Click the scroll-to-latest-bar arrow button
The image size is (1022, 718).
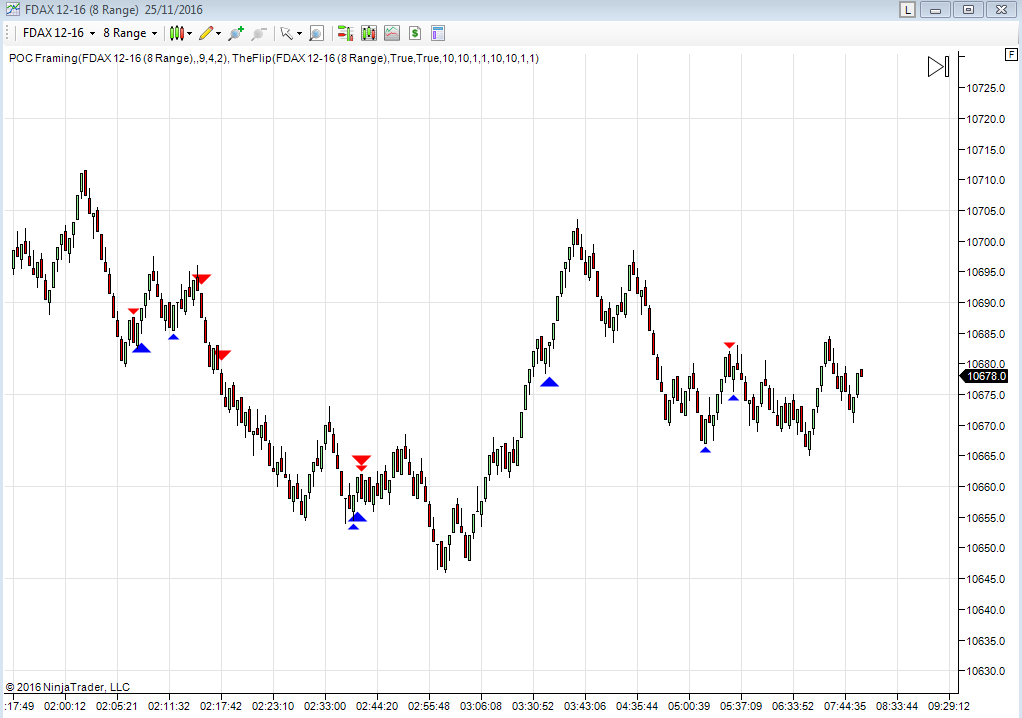click(938, 67)
